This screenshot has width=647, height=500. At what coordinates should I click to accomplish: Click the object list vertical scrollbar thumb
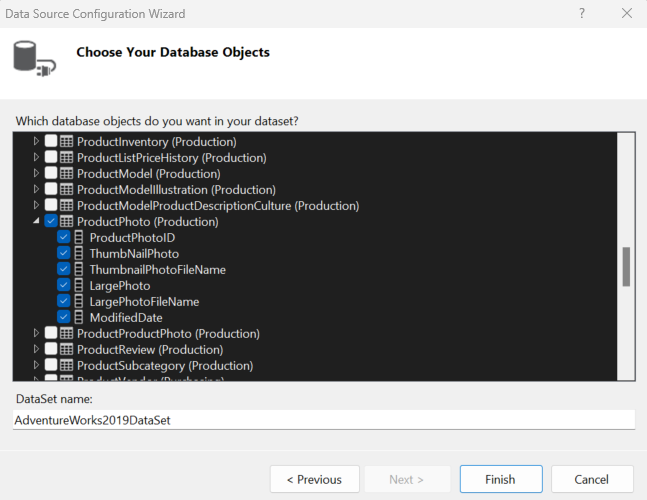click(627, 266)
